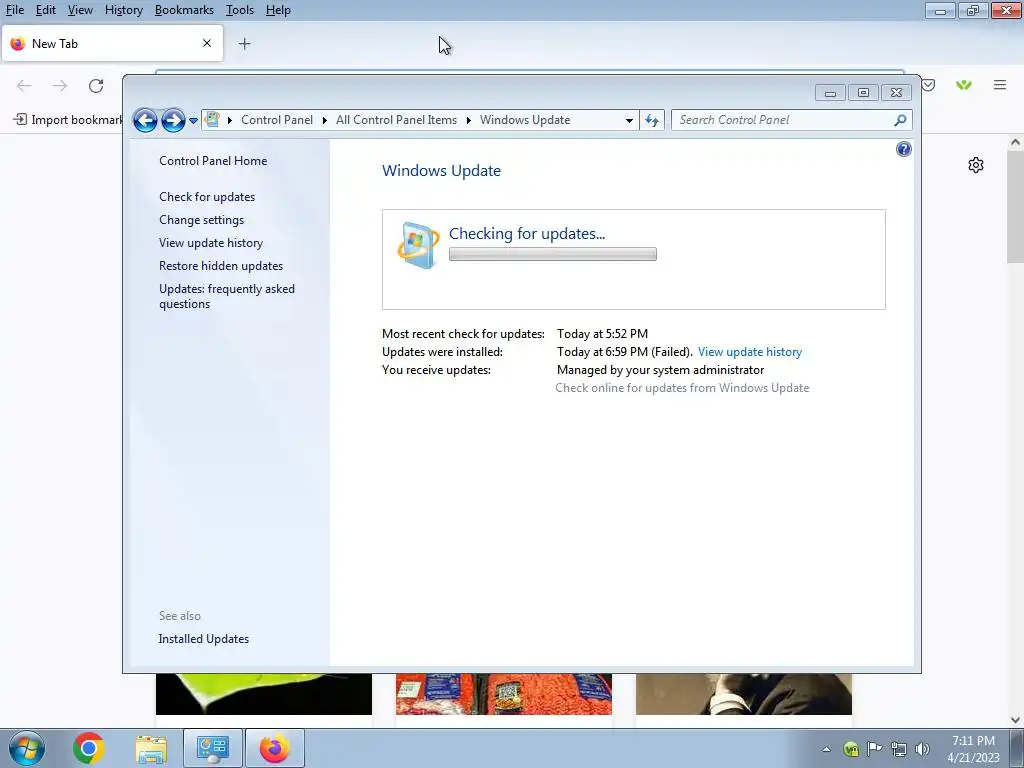The height and width of the screenshot is (768, 1024).
Task: Open Firefox hamburger application menu
Action: [1000, 85]
